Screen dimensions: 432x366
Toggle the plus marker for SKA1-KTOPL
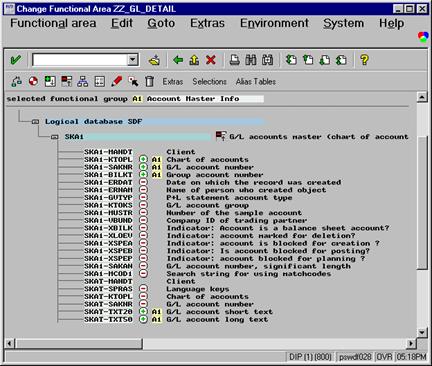pyautogui.click(x=143, y=159)
